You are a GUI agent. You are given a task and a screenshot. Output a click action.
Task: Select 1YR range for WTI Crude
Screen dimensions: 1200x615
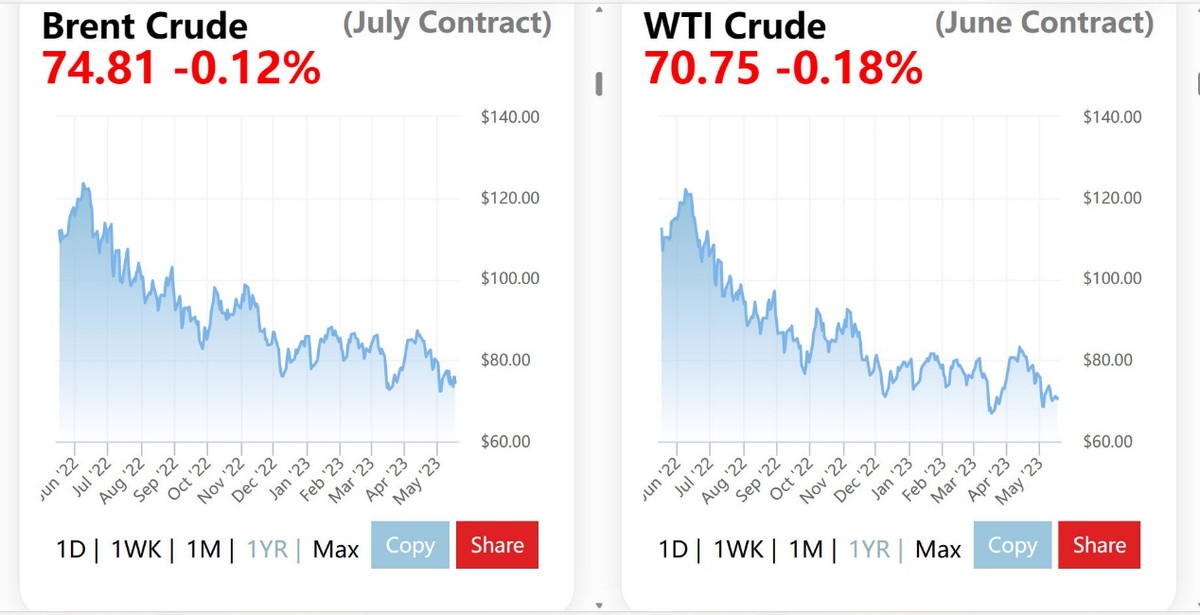tap(871, 548)
